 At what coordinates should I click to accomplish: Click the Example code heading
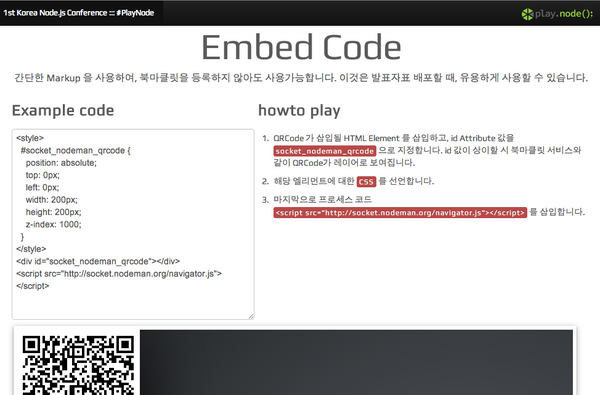pos(63,111)
